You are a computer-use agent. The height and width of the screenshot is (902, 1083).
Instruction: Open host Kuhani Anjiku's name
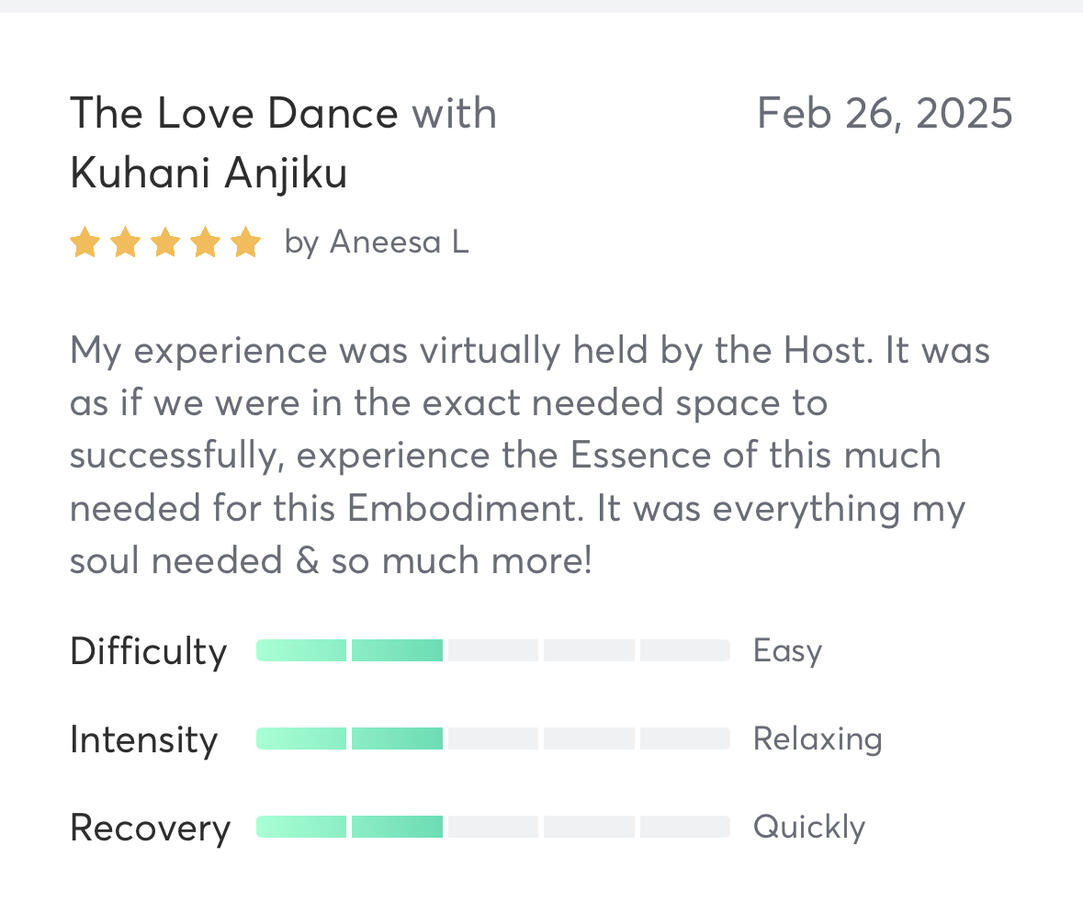click(x=209, y=173)
